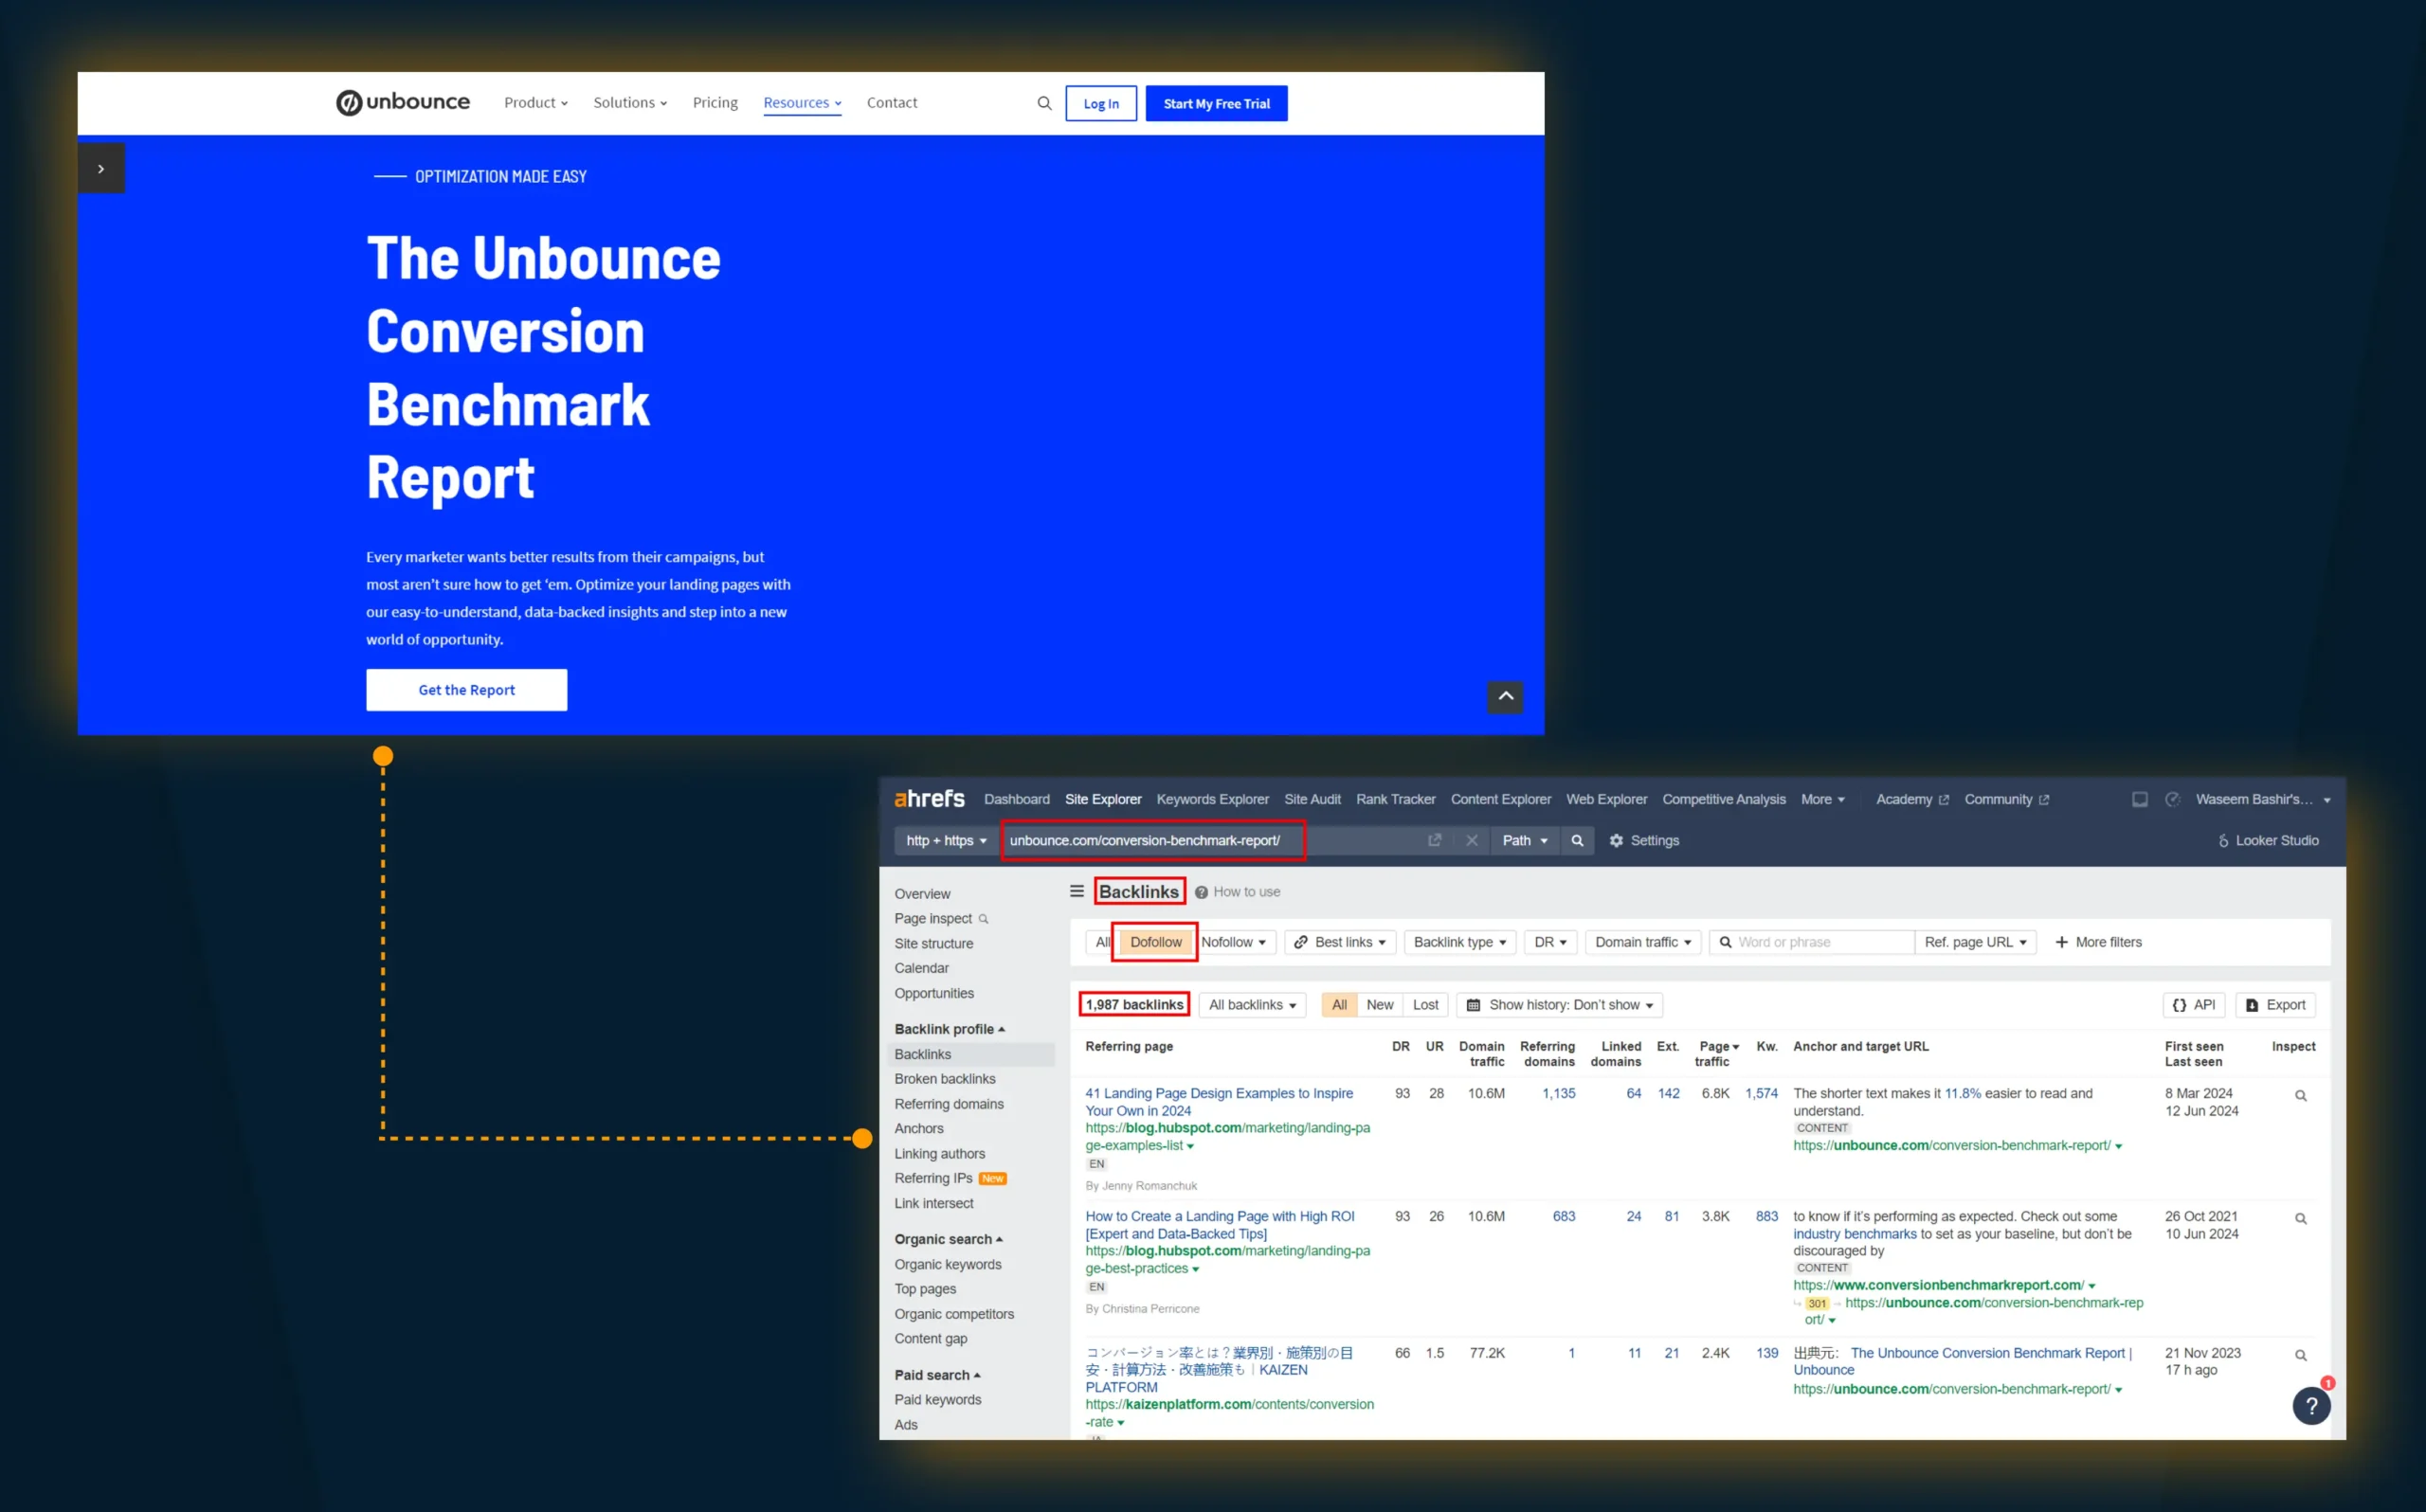Clear the target URL with the X icon
This screenshot has width=2426, height=1512.
(1471, 840)
